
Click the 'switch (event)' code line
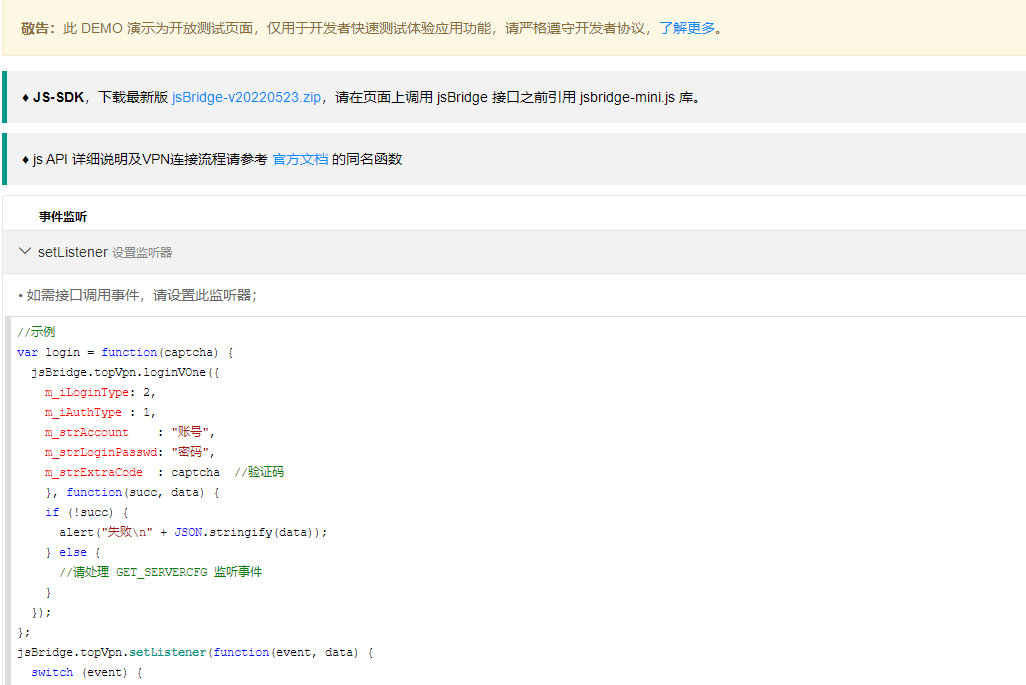86,672
